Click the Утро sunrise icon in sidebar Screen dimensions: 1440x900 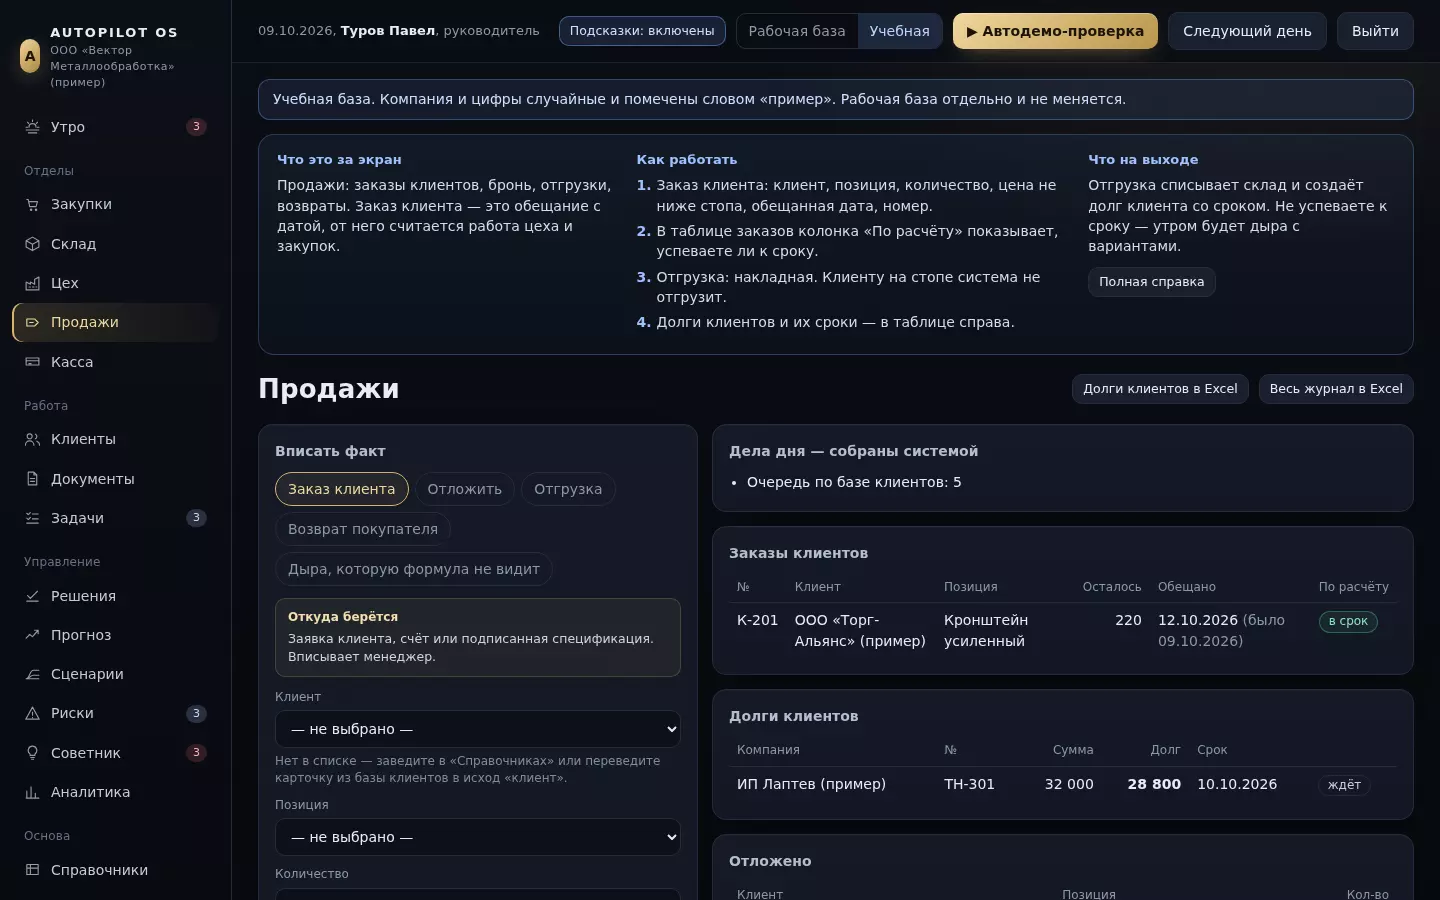32,127
